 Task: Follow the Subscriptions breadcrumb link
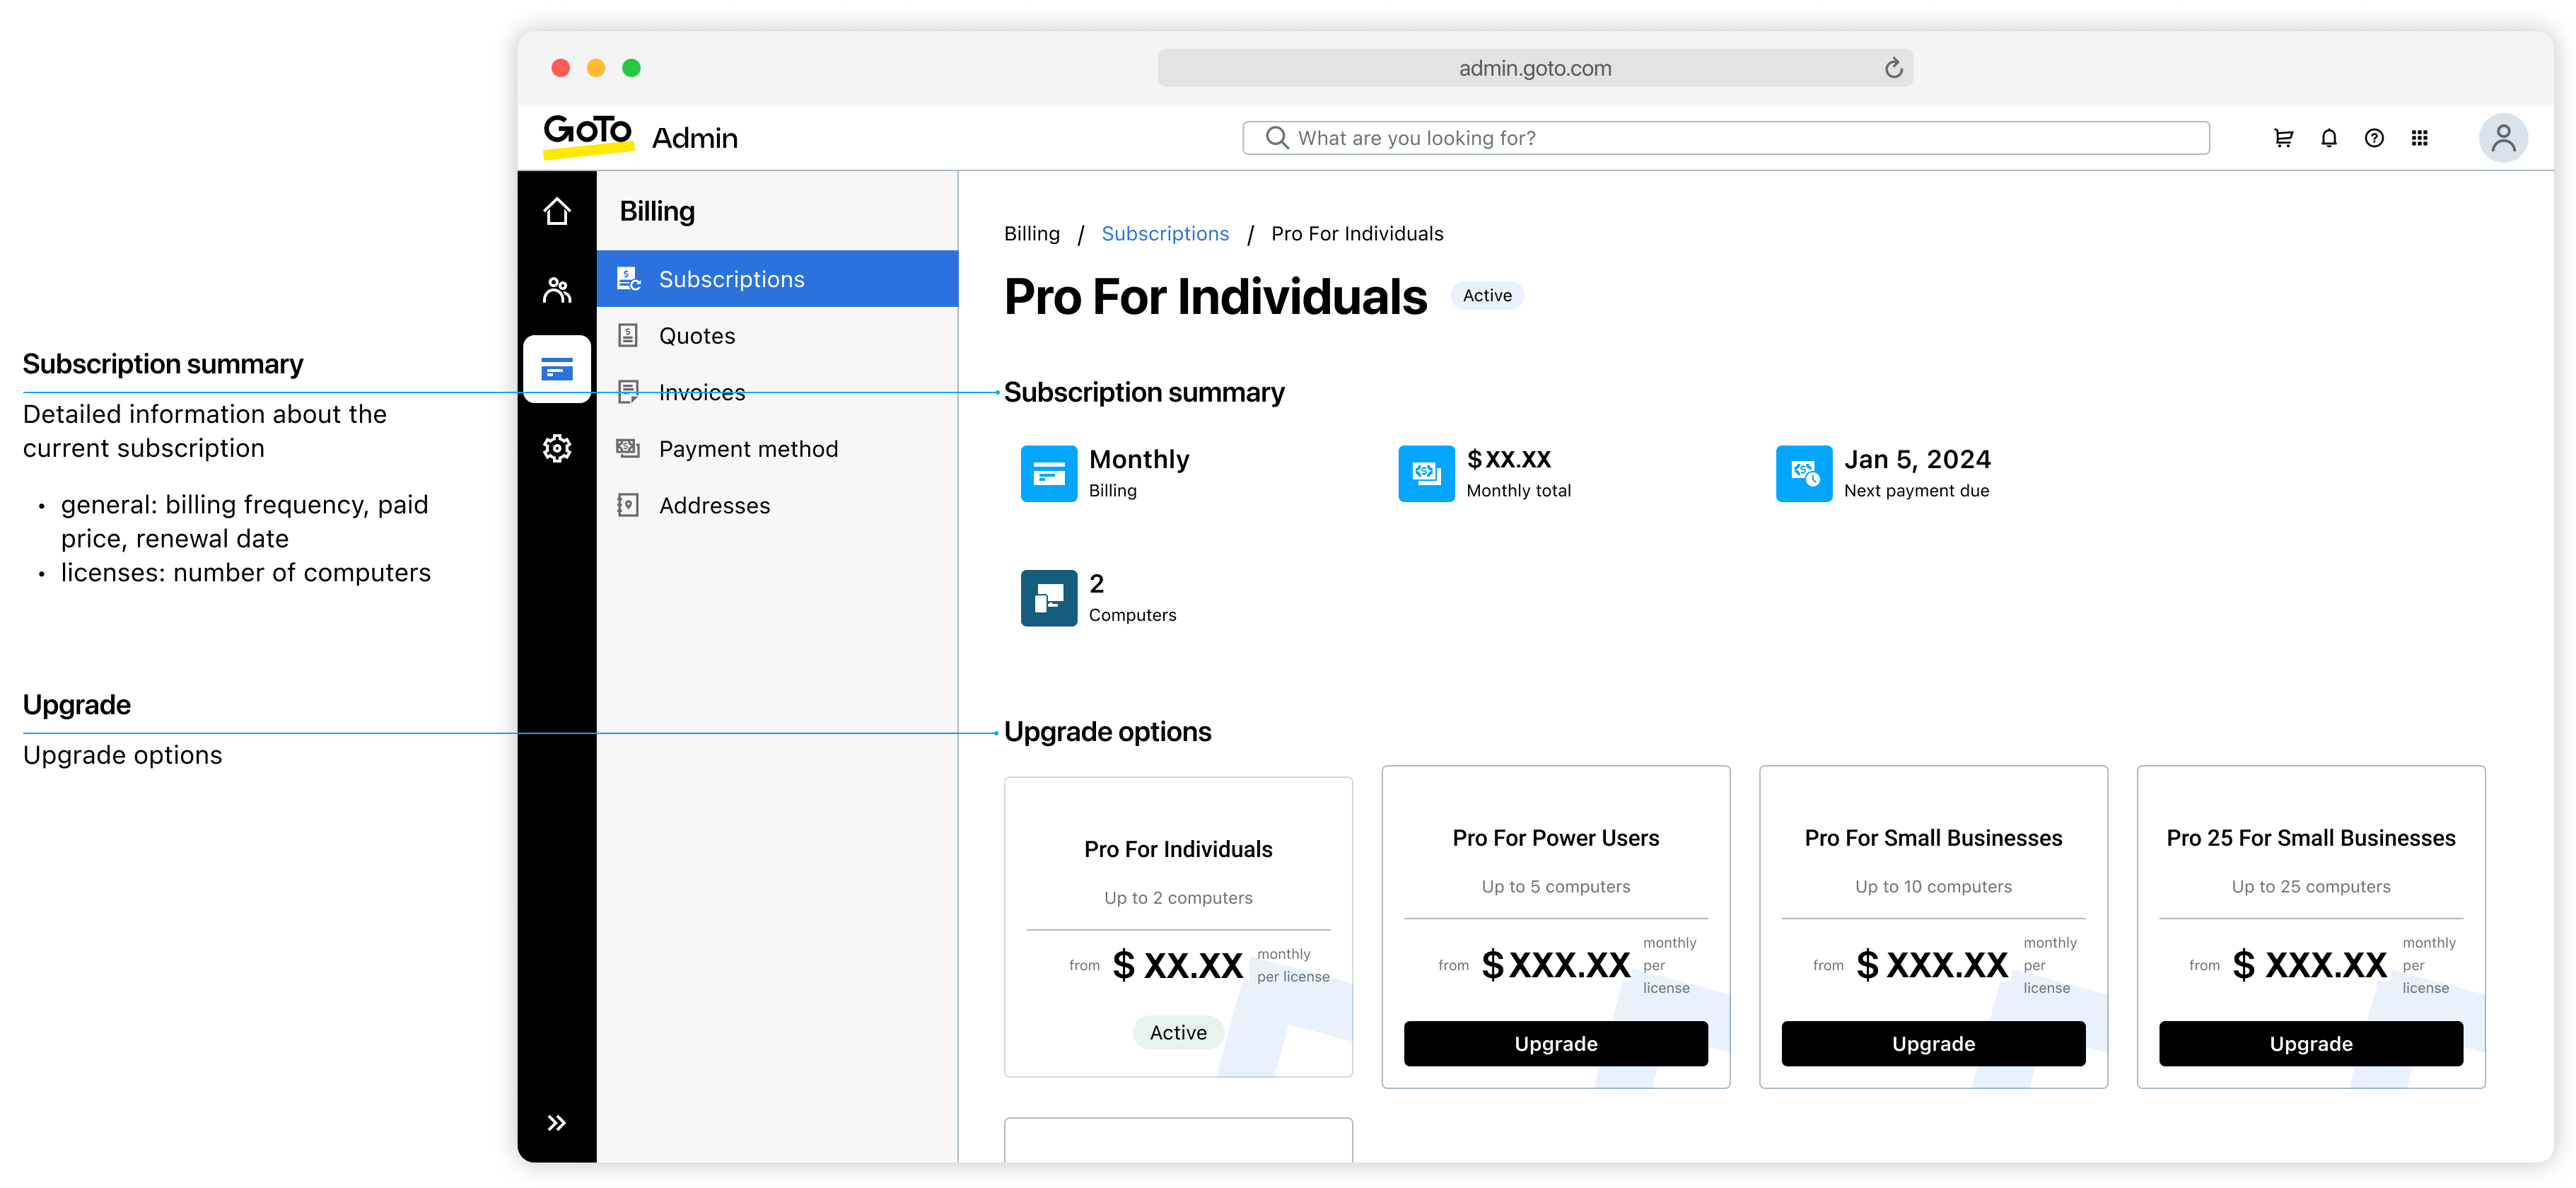point(1165,233)
